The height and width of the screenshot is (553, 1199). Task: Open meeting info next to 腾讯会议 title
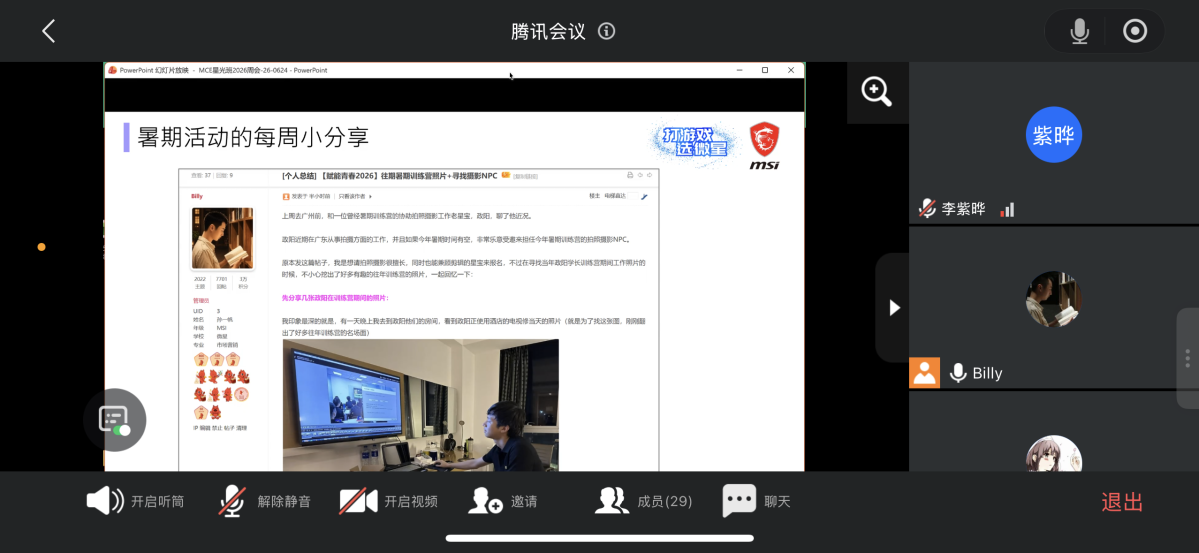click(606, 31)
